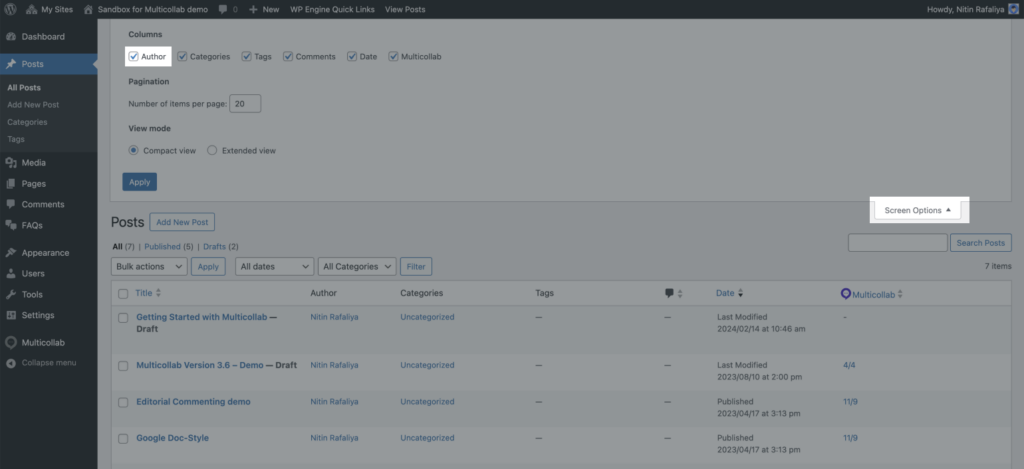This screenshot has width=1024, height=469.
Task: Open My Sites in admin bar
Action: pos(50,9)
